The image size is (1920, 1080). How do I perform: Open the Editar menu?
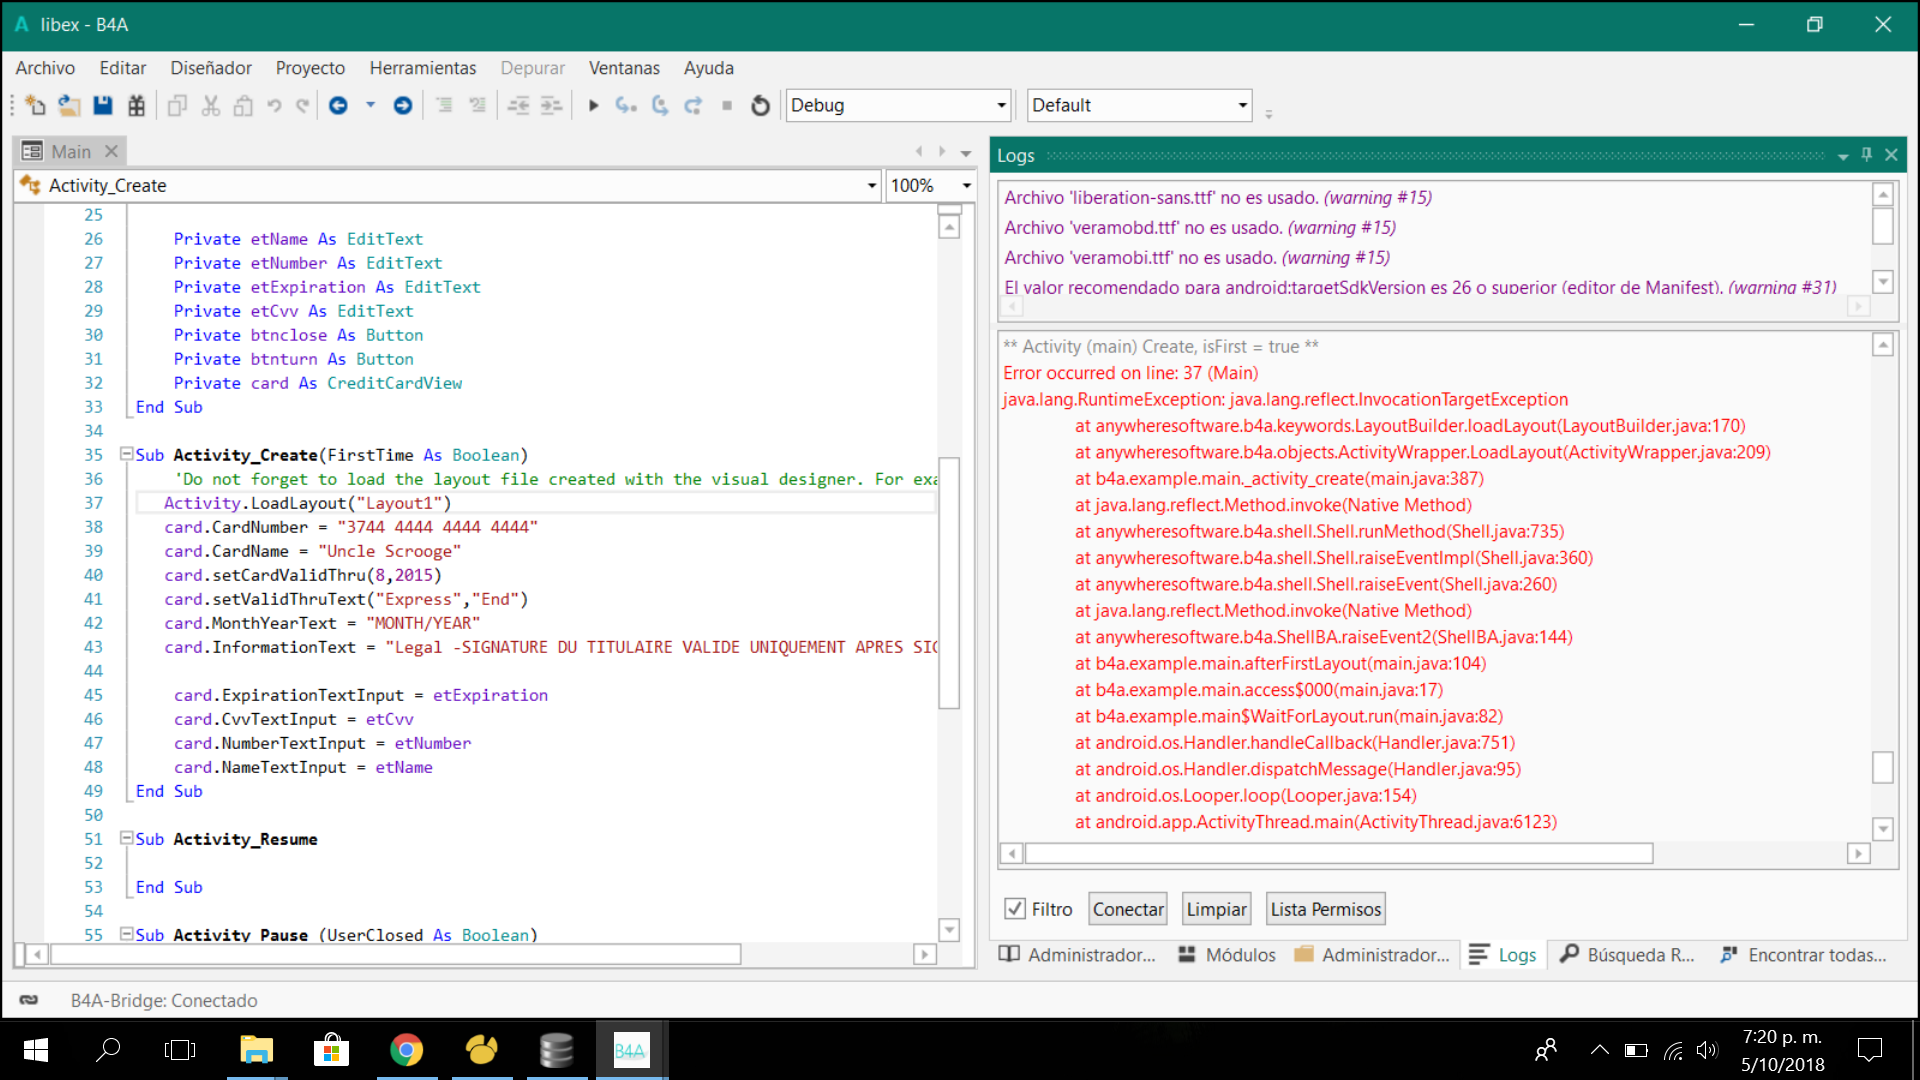[123, 68]
